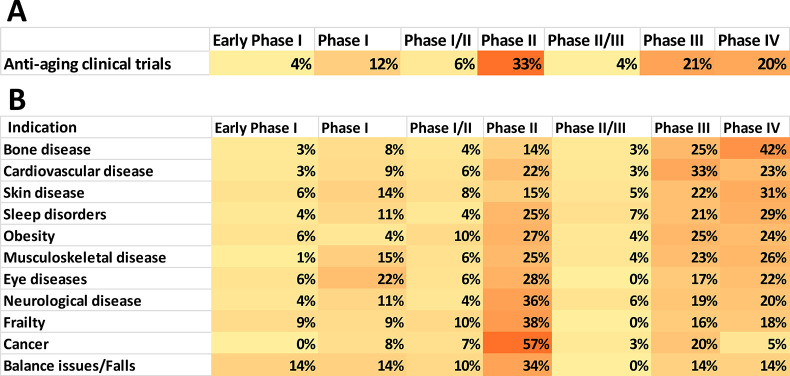
Task: Click the Frailty Phase II 38% cell
Action: tap(517, 322)
